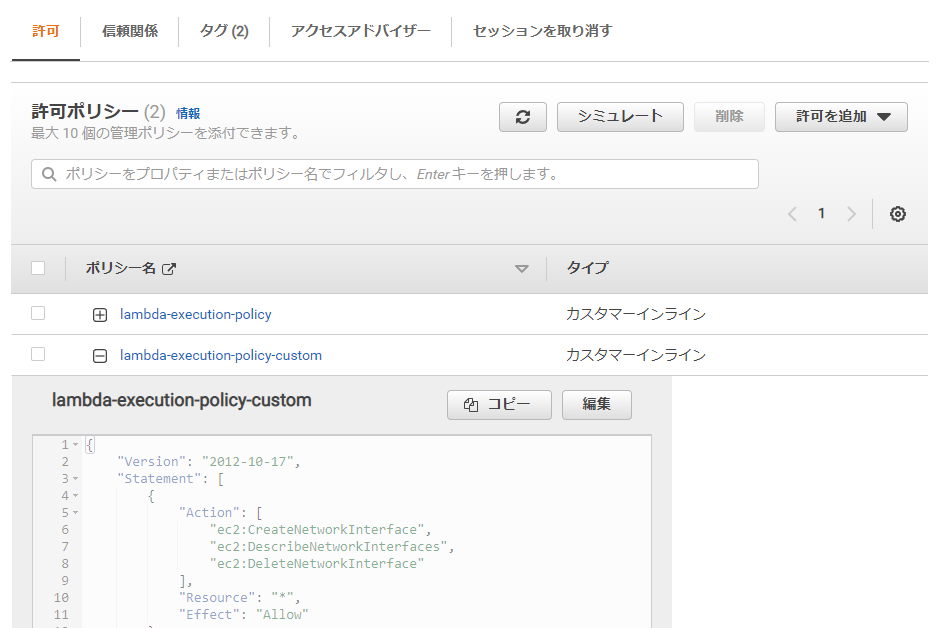Open lambda-execution-policy-custom link
Screen dimensions: 941x628
point(221,355)
